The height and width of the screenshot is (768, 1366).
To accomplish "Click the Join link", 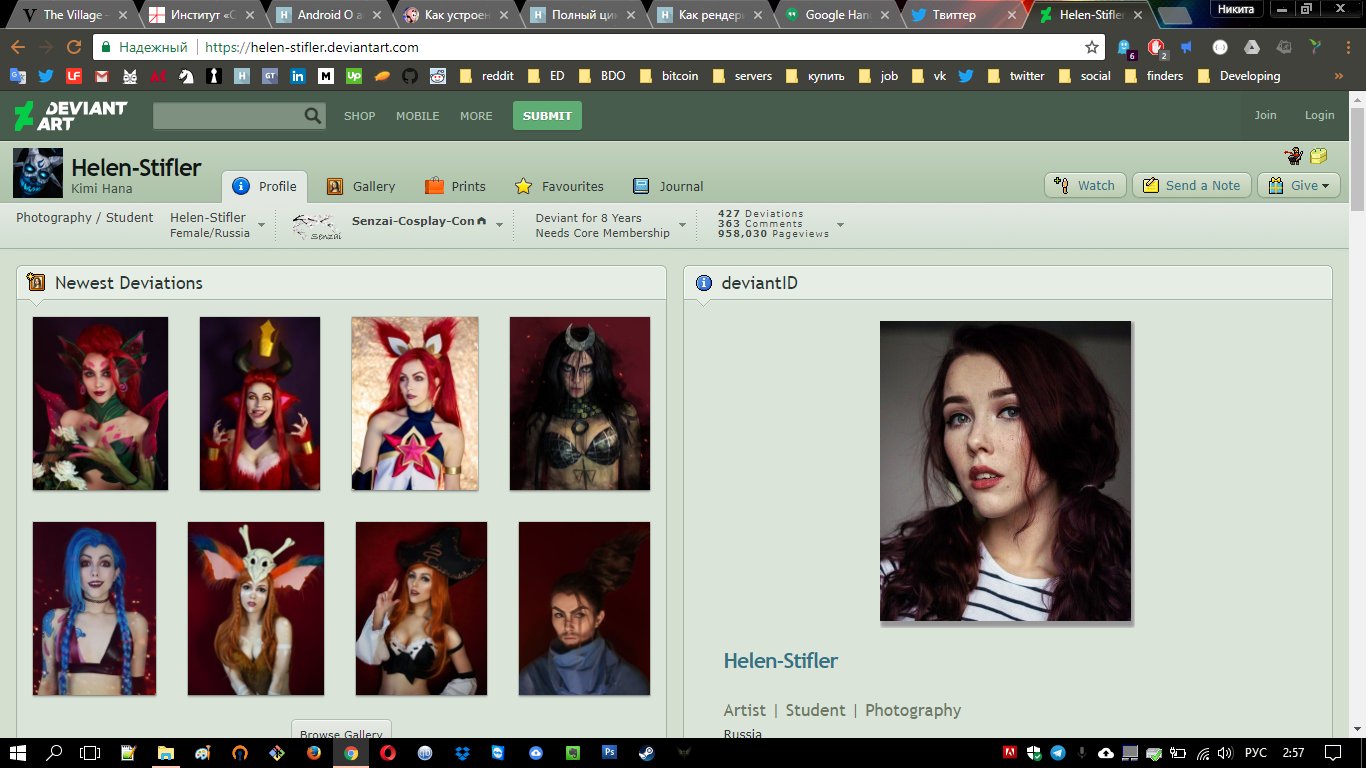I will coord(1266,115).
